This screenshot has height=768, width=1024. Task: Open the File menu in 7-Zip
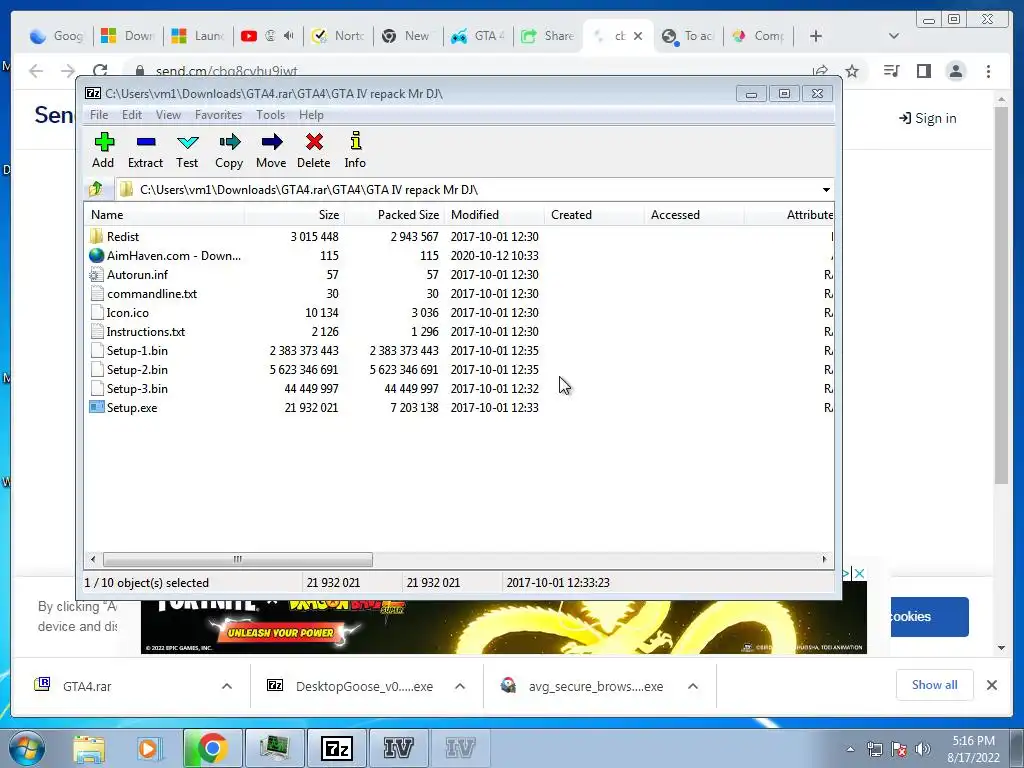point(99,114)
